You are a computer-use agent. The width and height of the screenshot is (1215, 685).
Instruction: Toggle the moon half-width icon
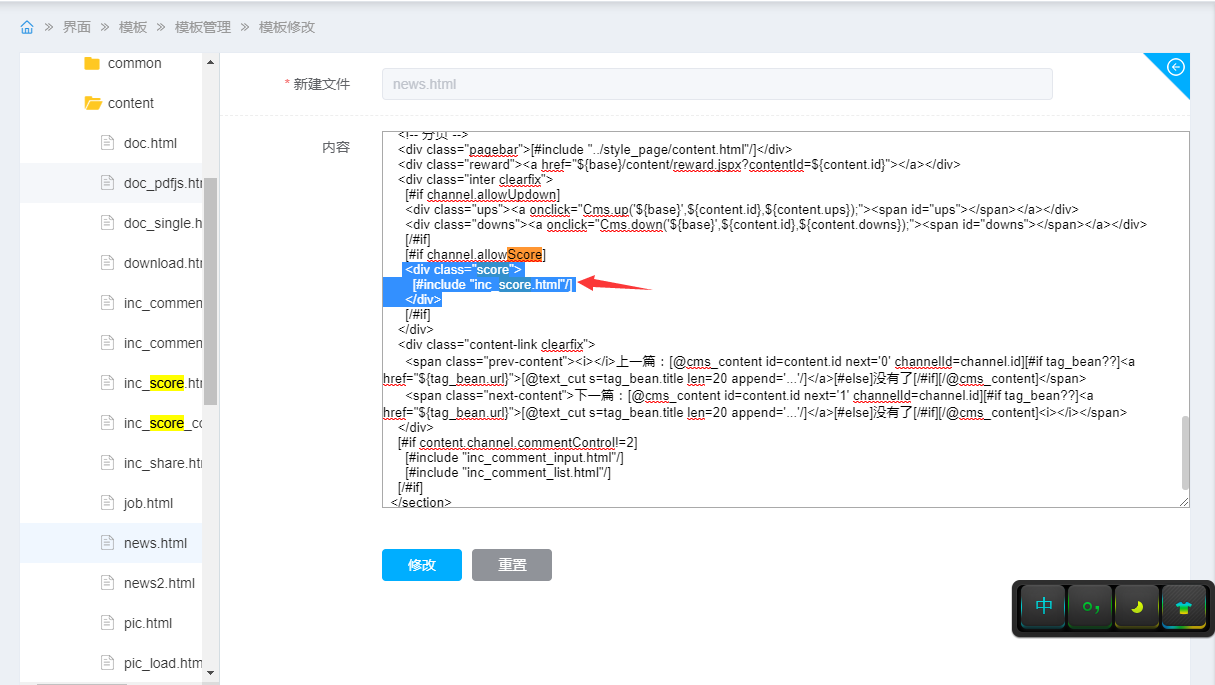point(1137,606)
